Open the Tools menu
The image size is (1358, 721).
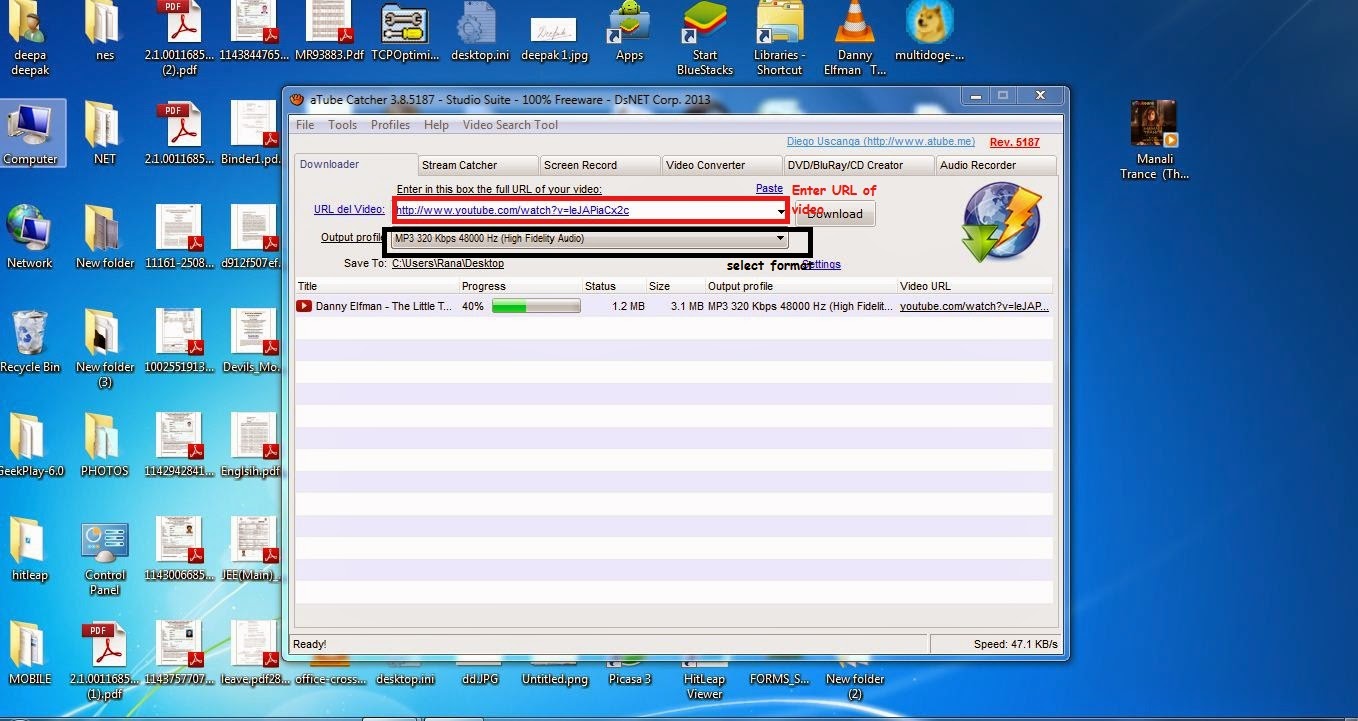coord(342,125)
